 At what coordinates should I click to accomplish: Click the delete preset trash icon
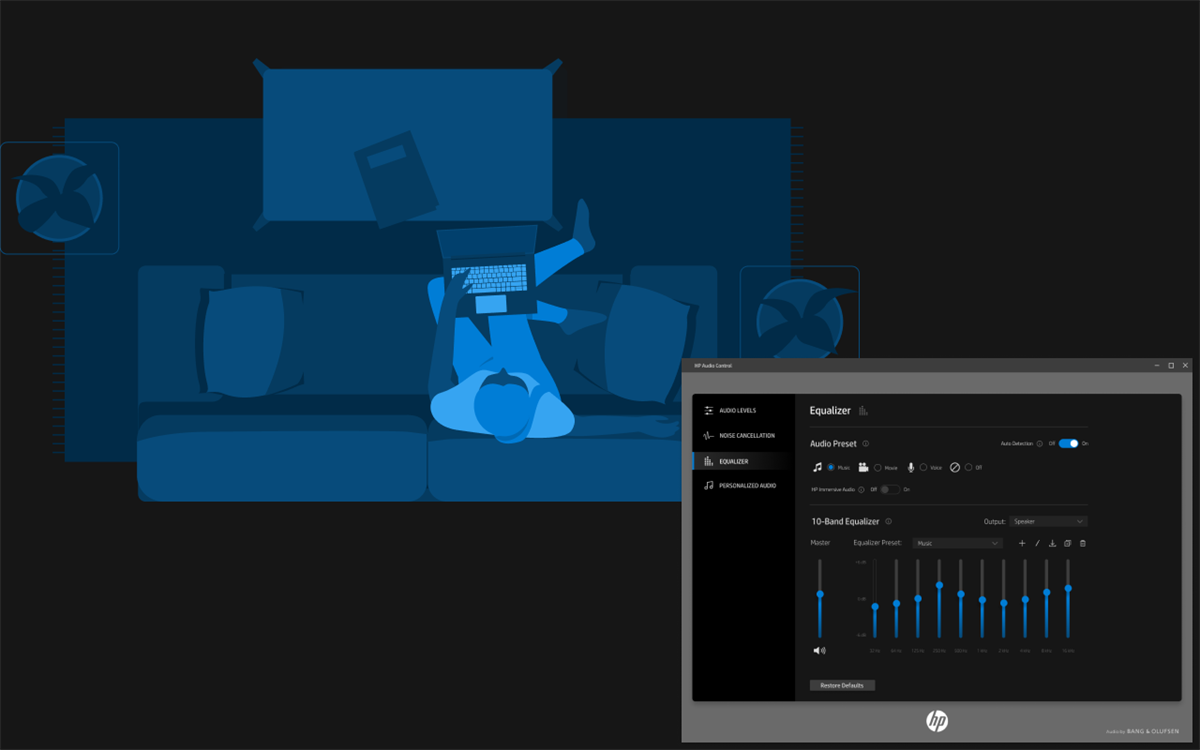click(x=1083, y=543)
